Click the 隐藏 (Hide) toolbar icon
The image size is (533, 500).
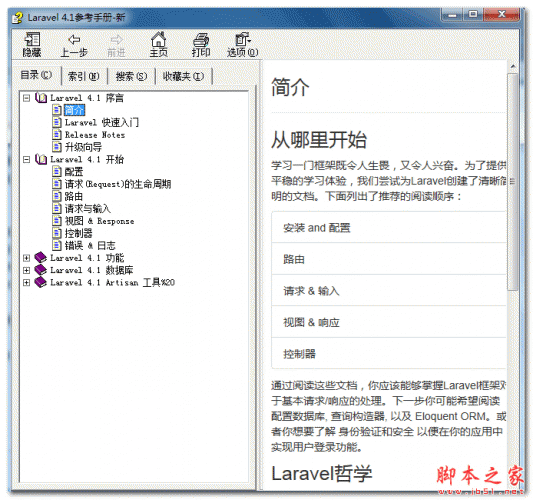tap(32, 39)
